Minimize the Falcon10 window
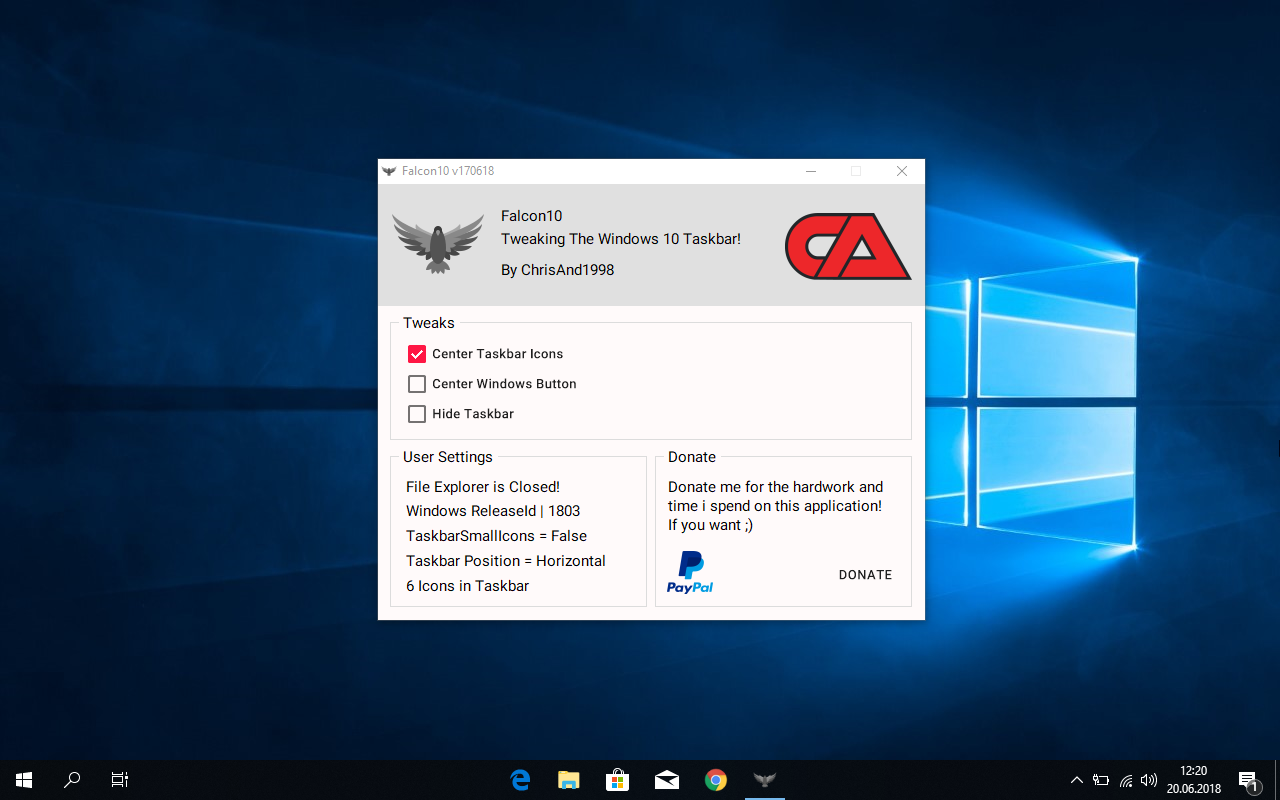 click(810, 171)
